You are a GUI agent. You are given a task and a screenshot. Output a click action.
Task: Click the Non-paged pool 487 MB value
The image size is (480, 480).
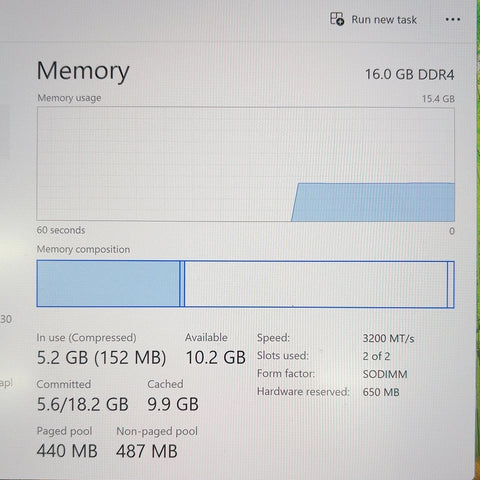[147, 451]
